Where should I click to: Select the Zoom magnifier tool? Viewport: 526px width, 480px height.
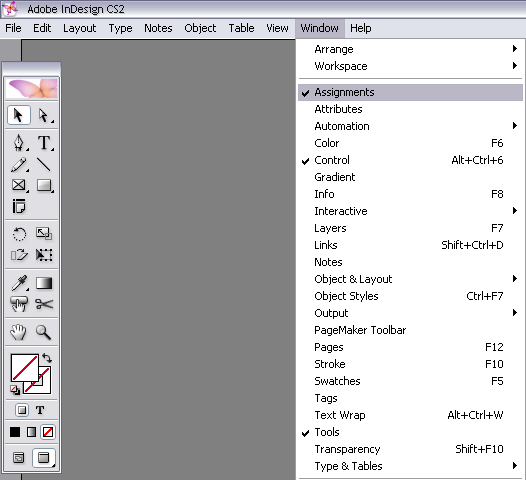pyautogui.click(x=44, y=332)
